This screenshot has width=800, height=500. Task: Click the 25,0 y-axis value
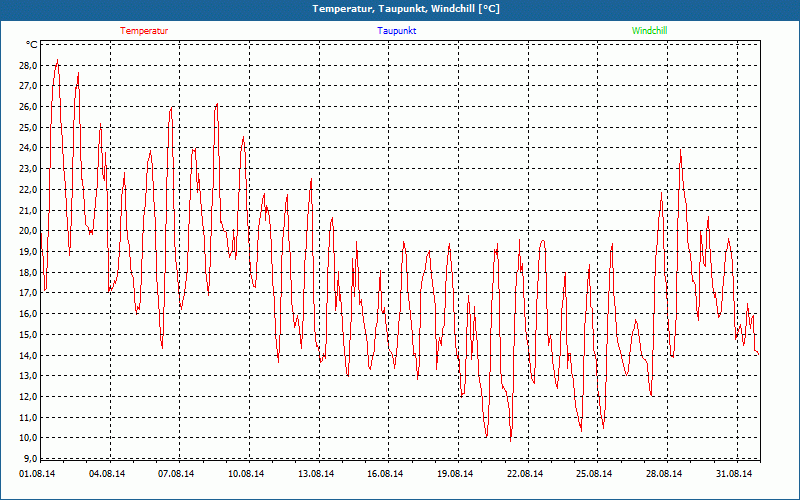pos(29,127)
